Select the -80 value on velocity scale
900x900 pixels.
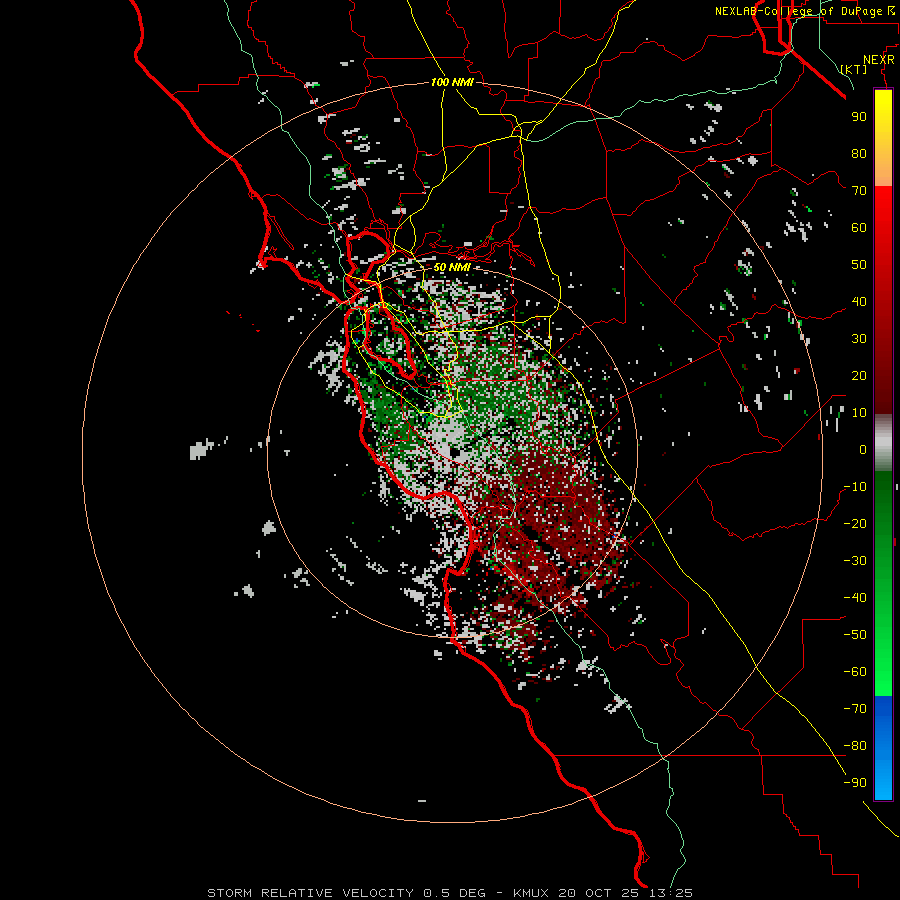(855, 746)
